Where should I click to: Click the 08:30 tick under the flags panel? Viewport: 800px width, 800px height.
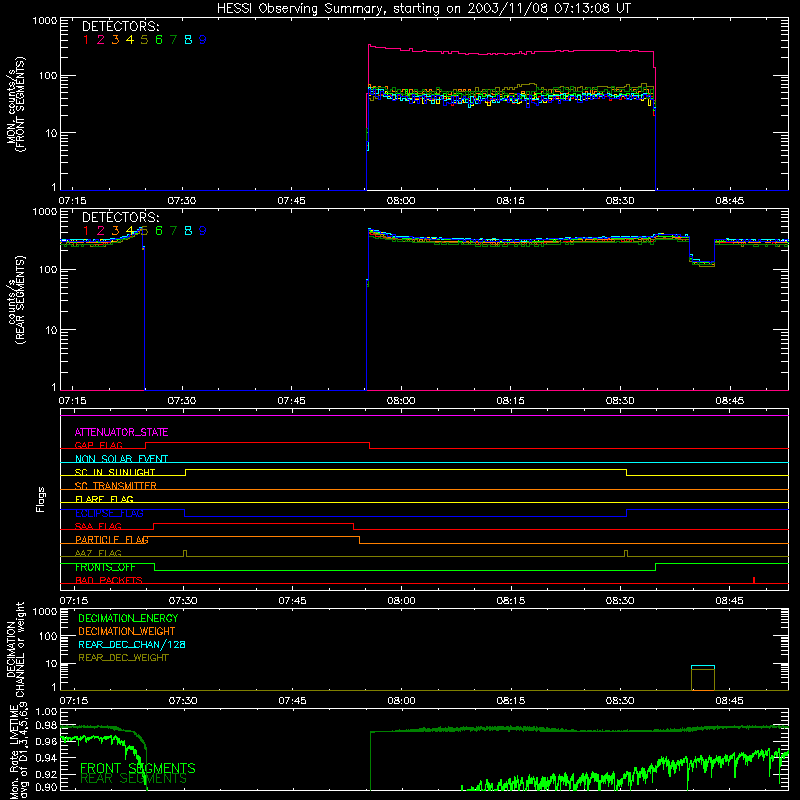(620, 601)
